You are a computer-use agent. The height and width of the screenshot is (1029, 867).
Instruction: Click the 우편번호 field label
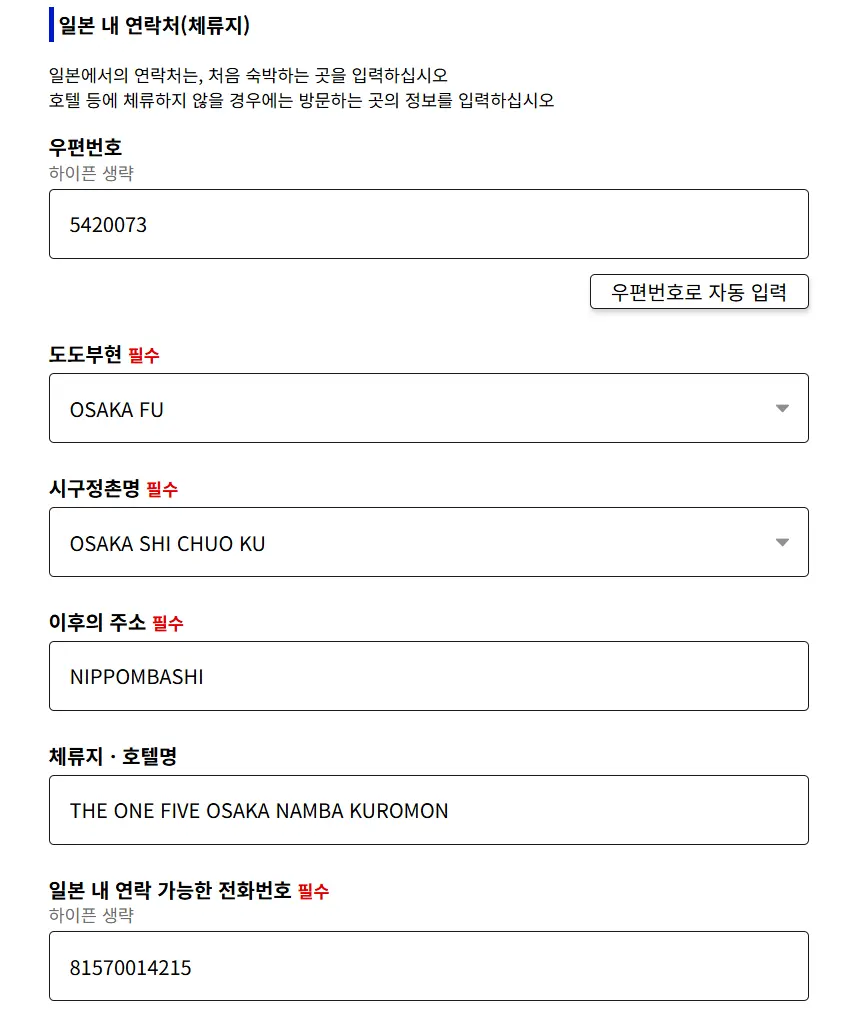point(85,147)
